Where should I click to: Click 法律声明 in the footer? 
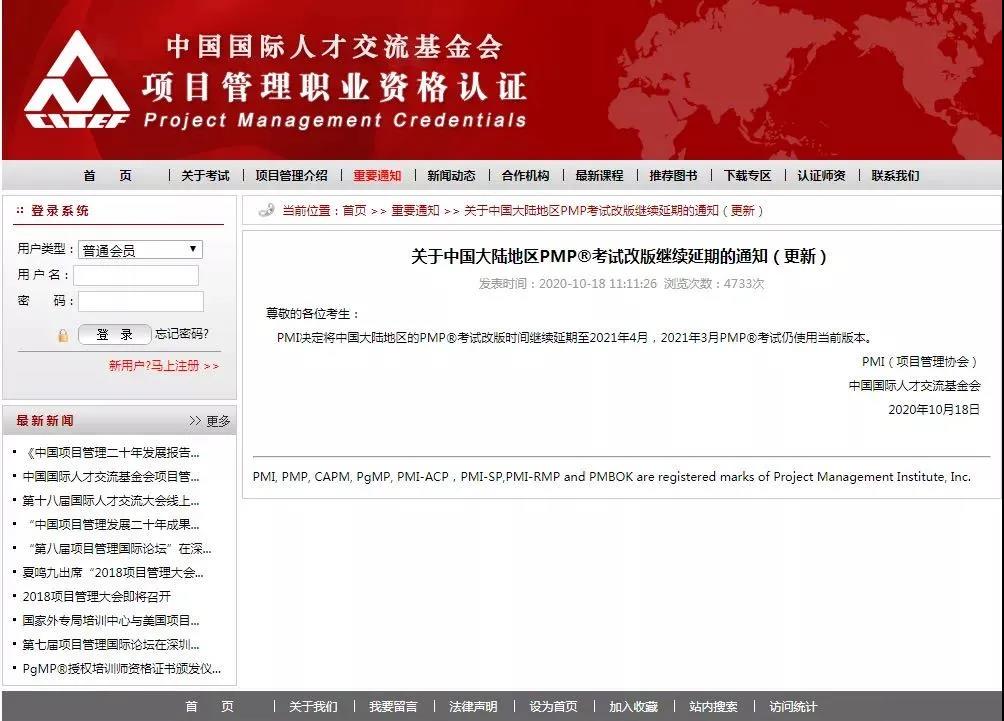coord(473,706)
